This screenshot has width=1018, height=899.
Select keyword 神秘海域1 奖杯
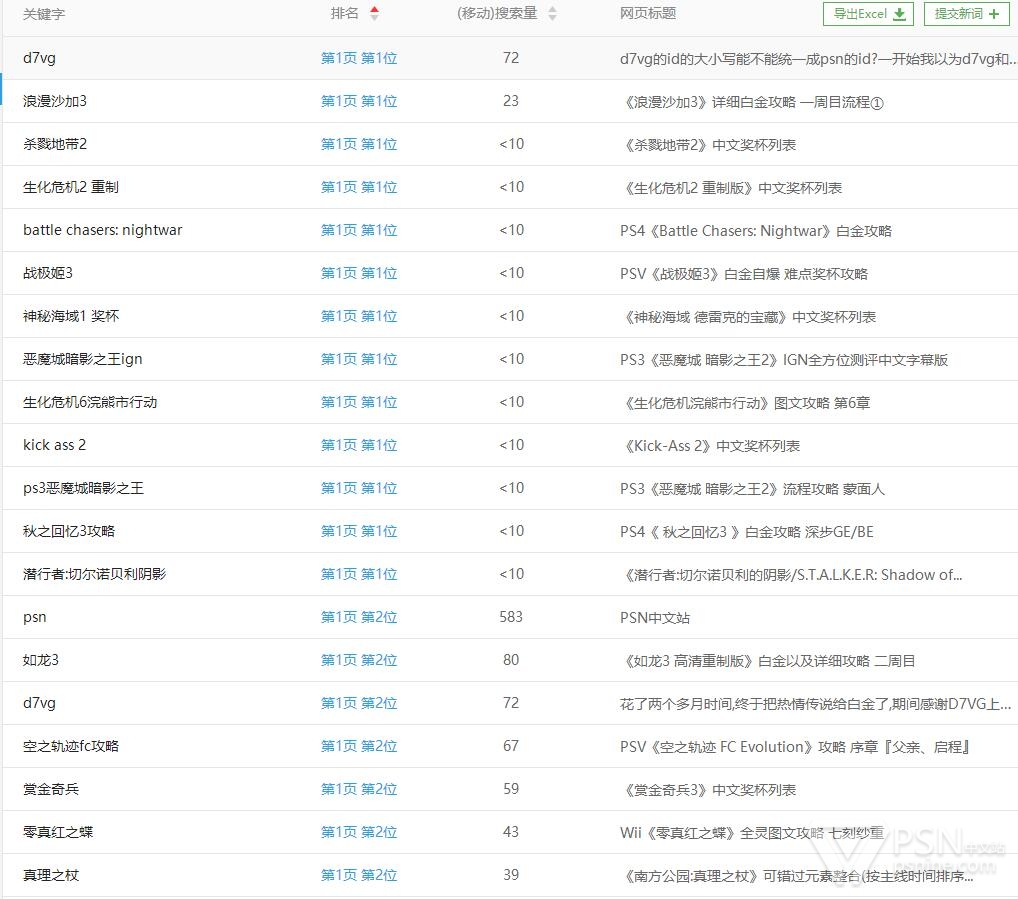click(71, 316)
